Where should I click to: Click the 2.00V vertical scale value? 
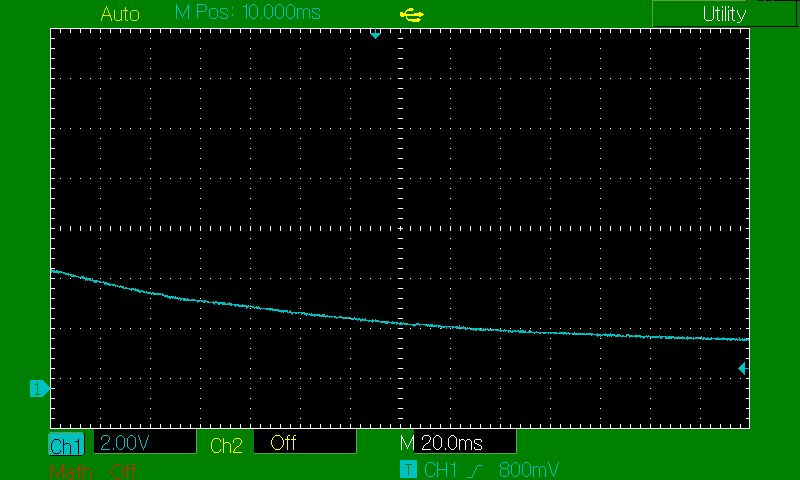pos(145,442)
